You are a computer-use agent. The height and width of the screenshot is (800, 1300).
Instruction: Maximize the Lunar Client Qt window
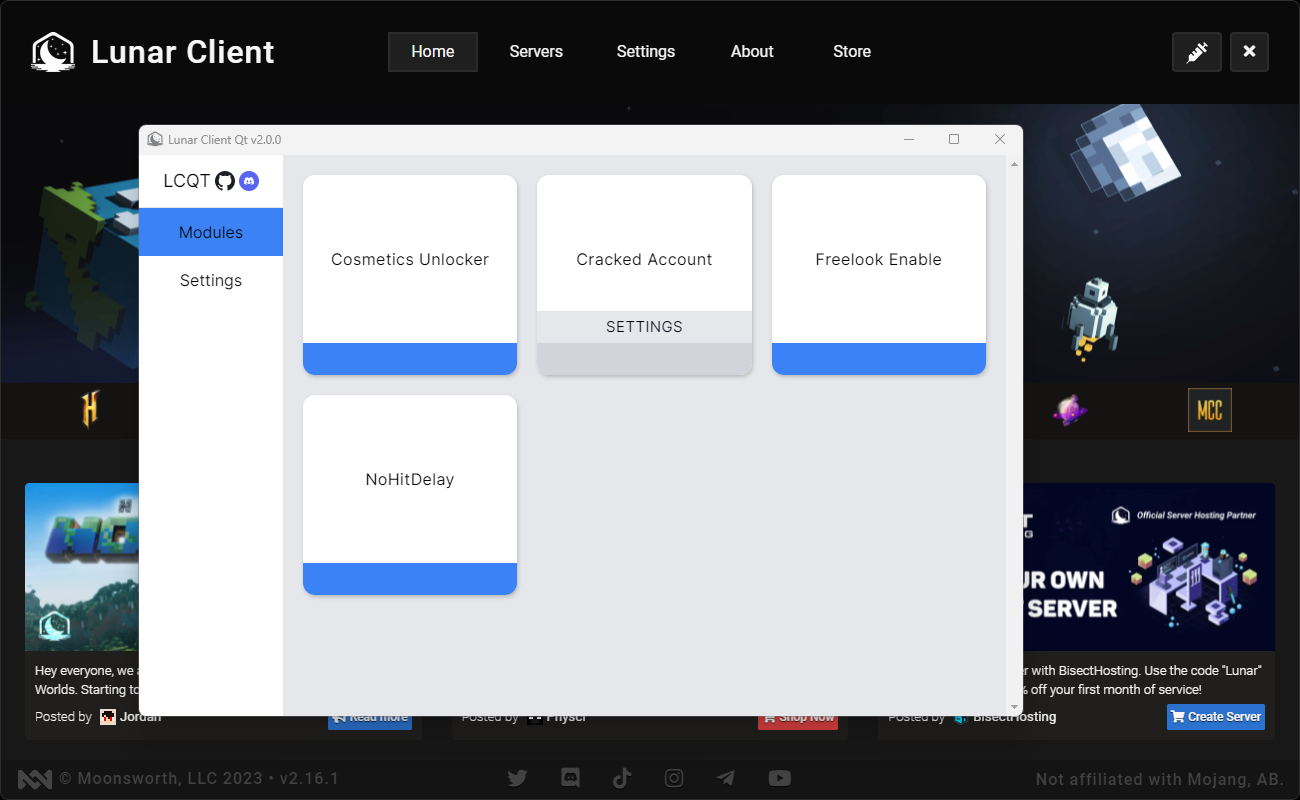[x=954, y=139]
